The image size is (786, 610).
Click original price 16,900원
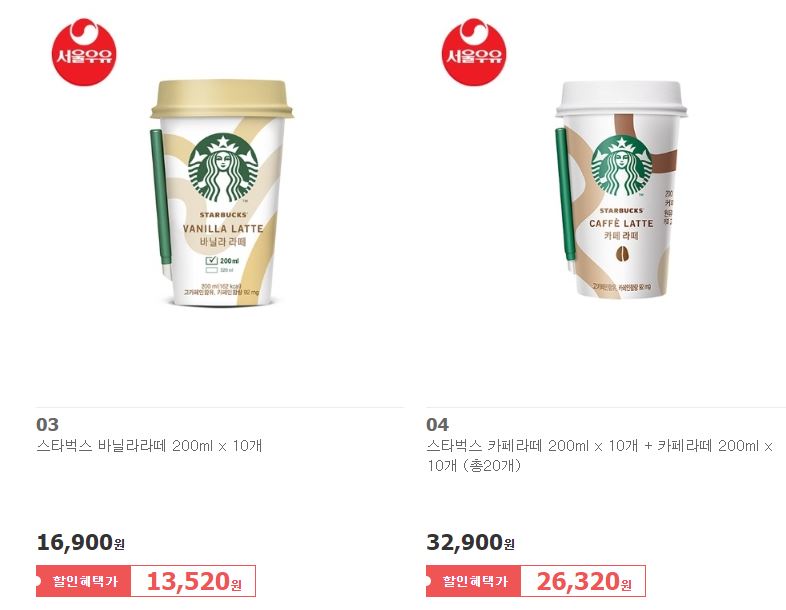(x=81, y=542)
